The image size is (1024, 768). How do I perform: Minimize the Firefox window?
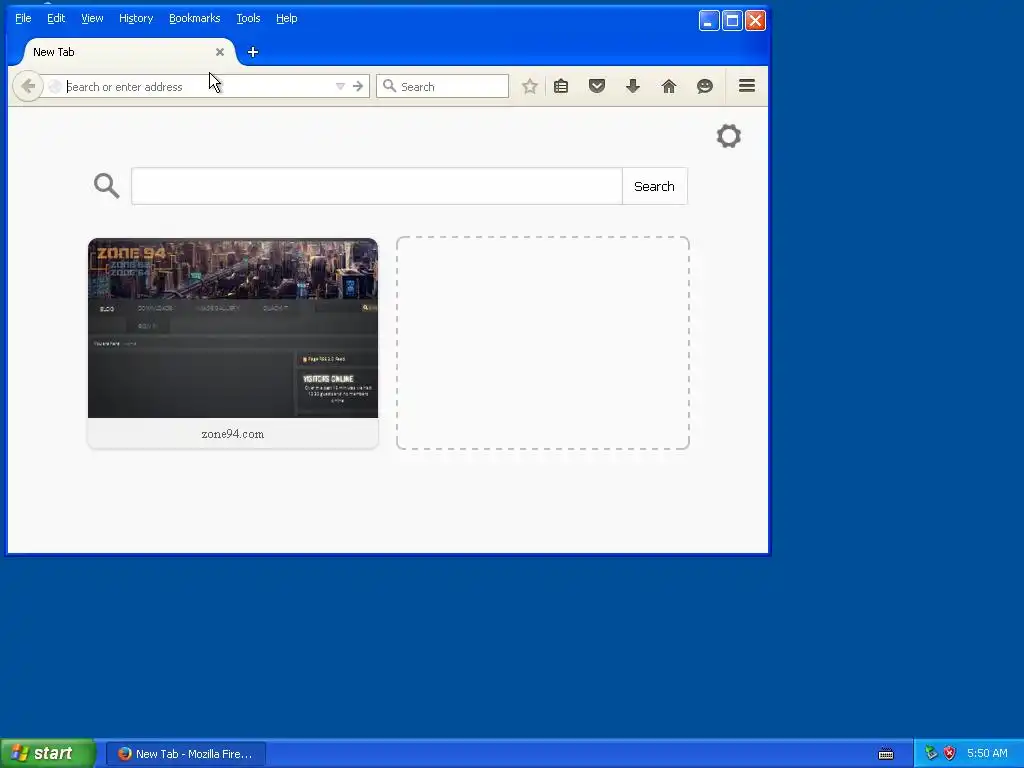pos(709,20)
